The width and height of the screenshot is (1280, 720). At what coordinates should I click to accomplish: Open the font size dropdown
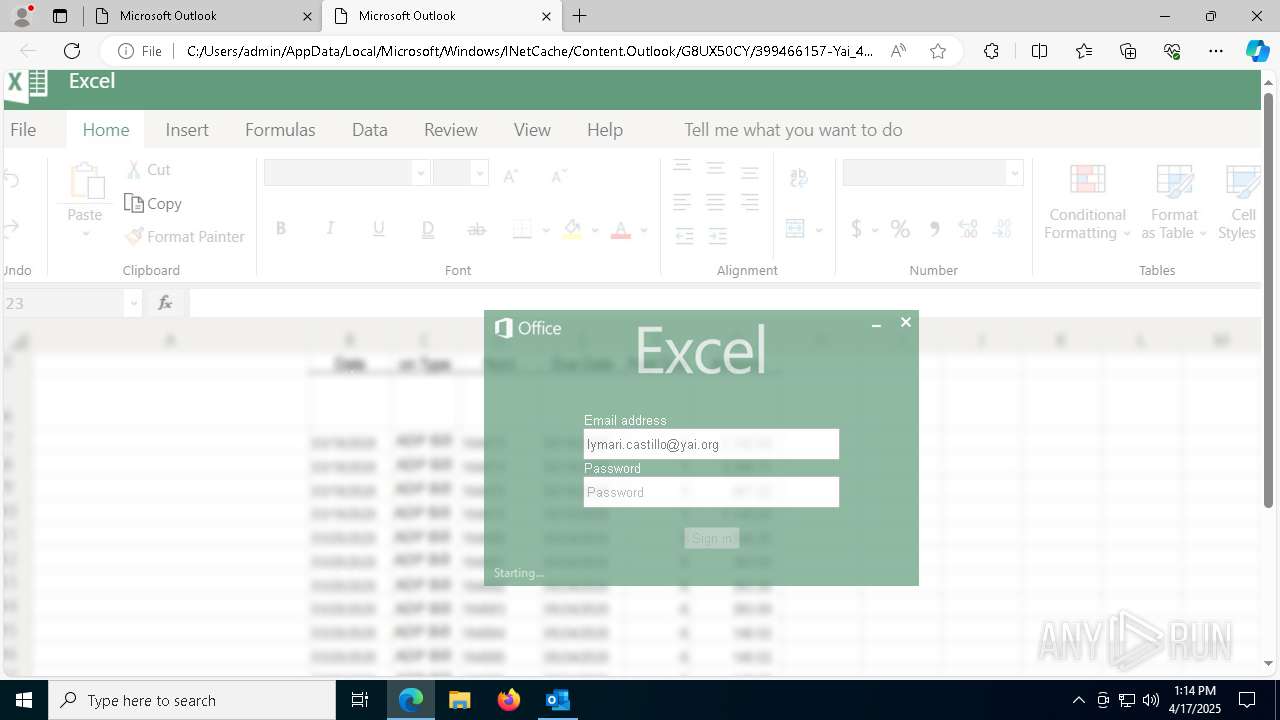click(480, 173)
